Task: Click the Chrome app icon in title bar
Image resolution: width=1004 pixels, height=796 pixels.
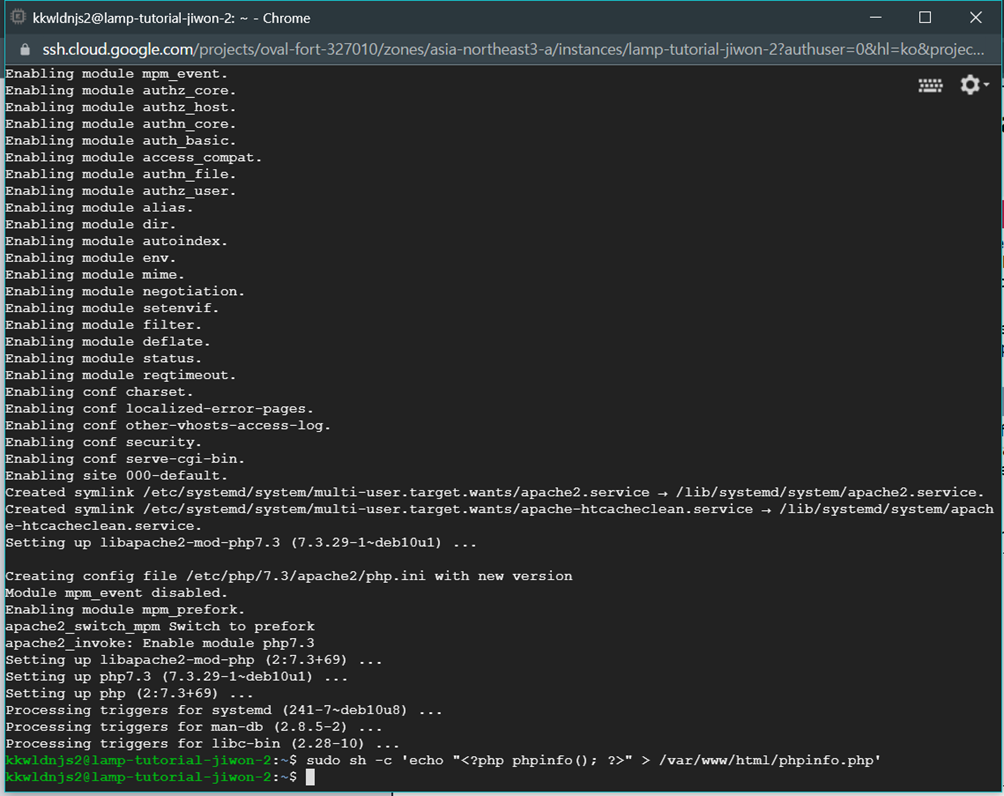Action: click(18, 17)
